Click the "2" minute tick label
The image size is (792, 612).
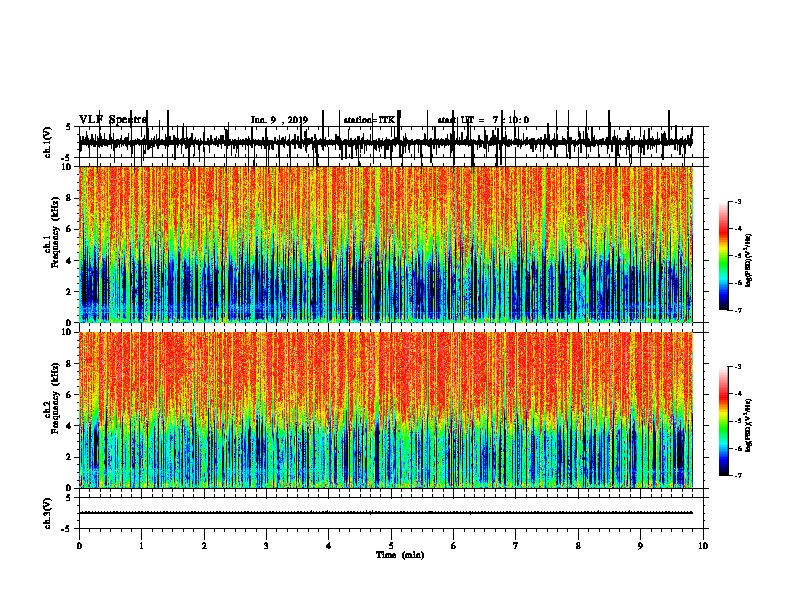click(204, 546)
